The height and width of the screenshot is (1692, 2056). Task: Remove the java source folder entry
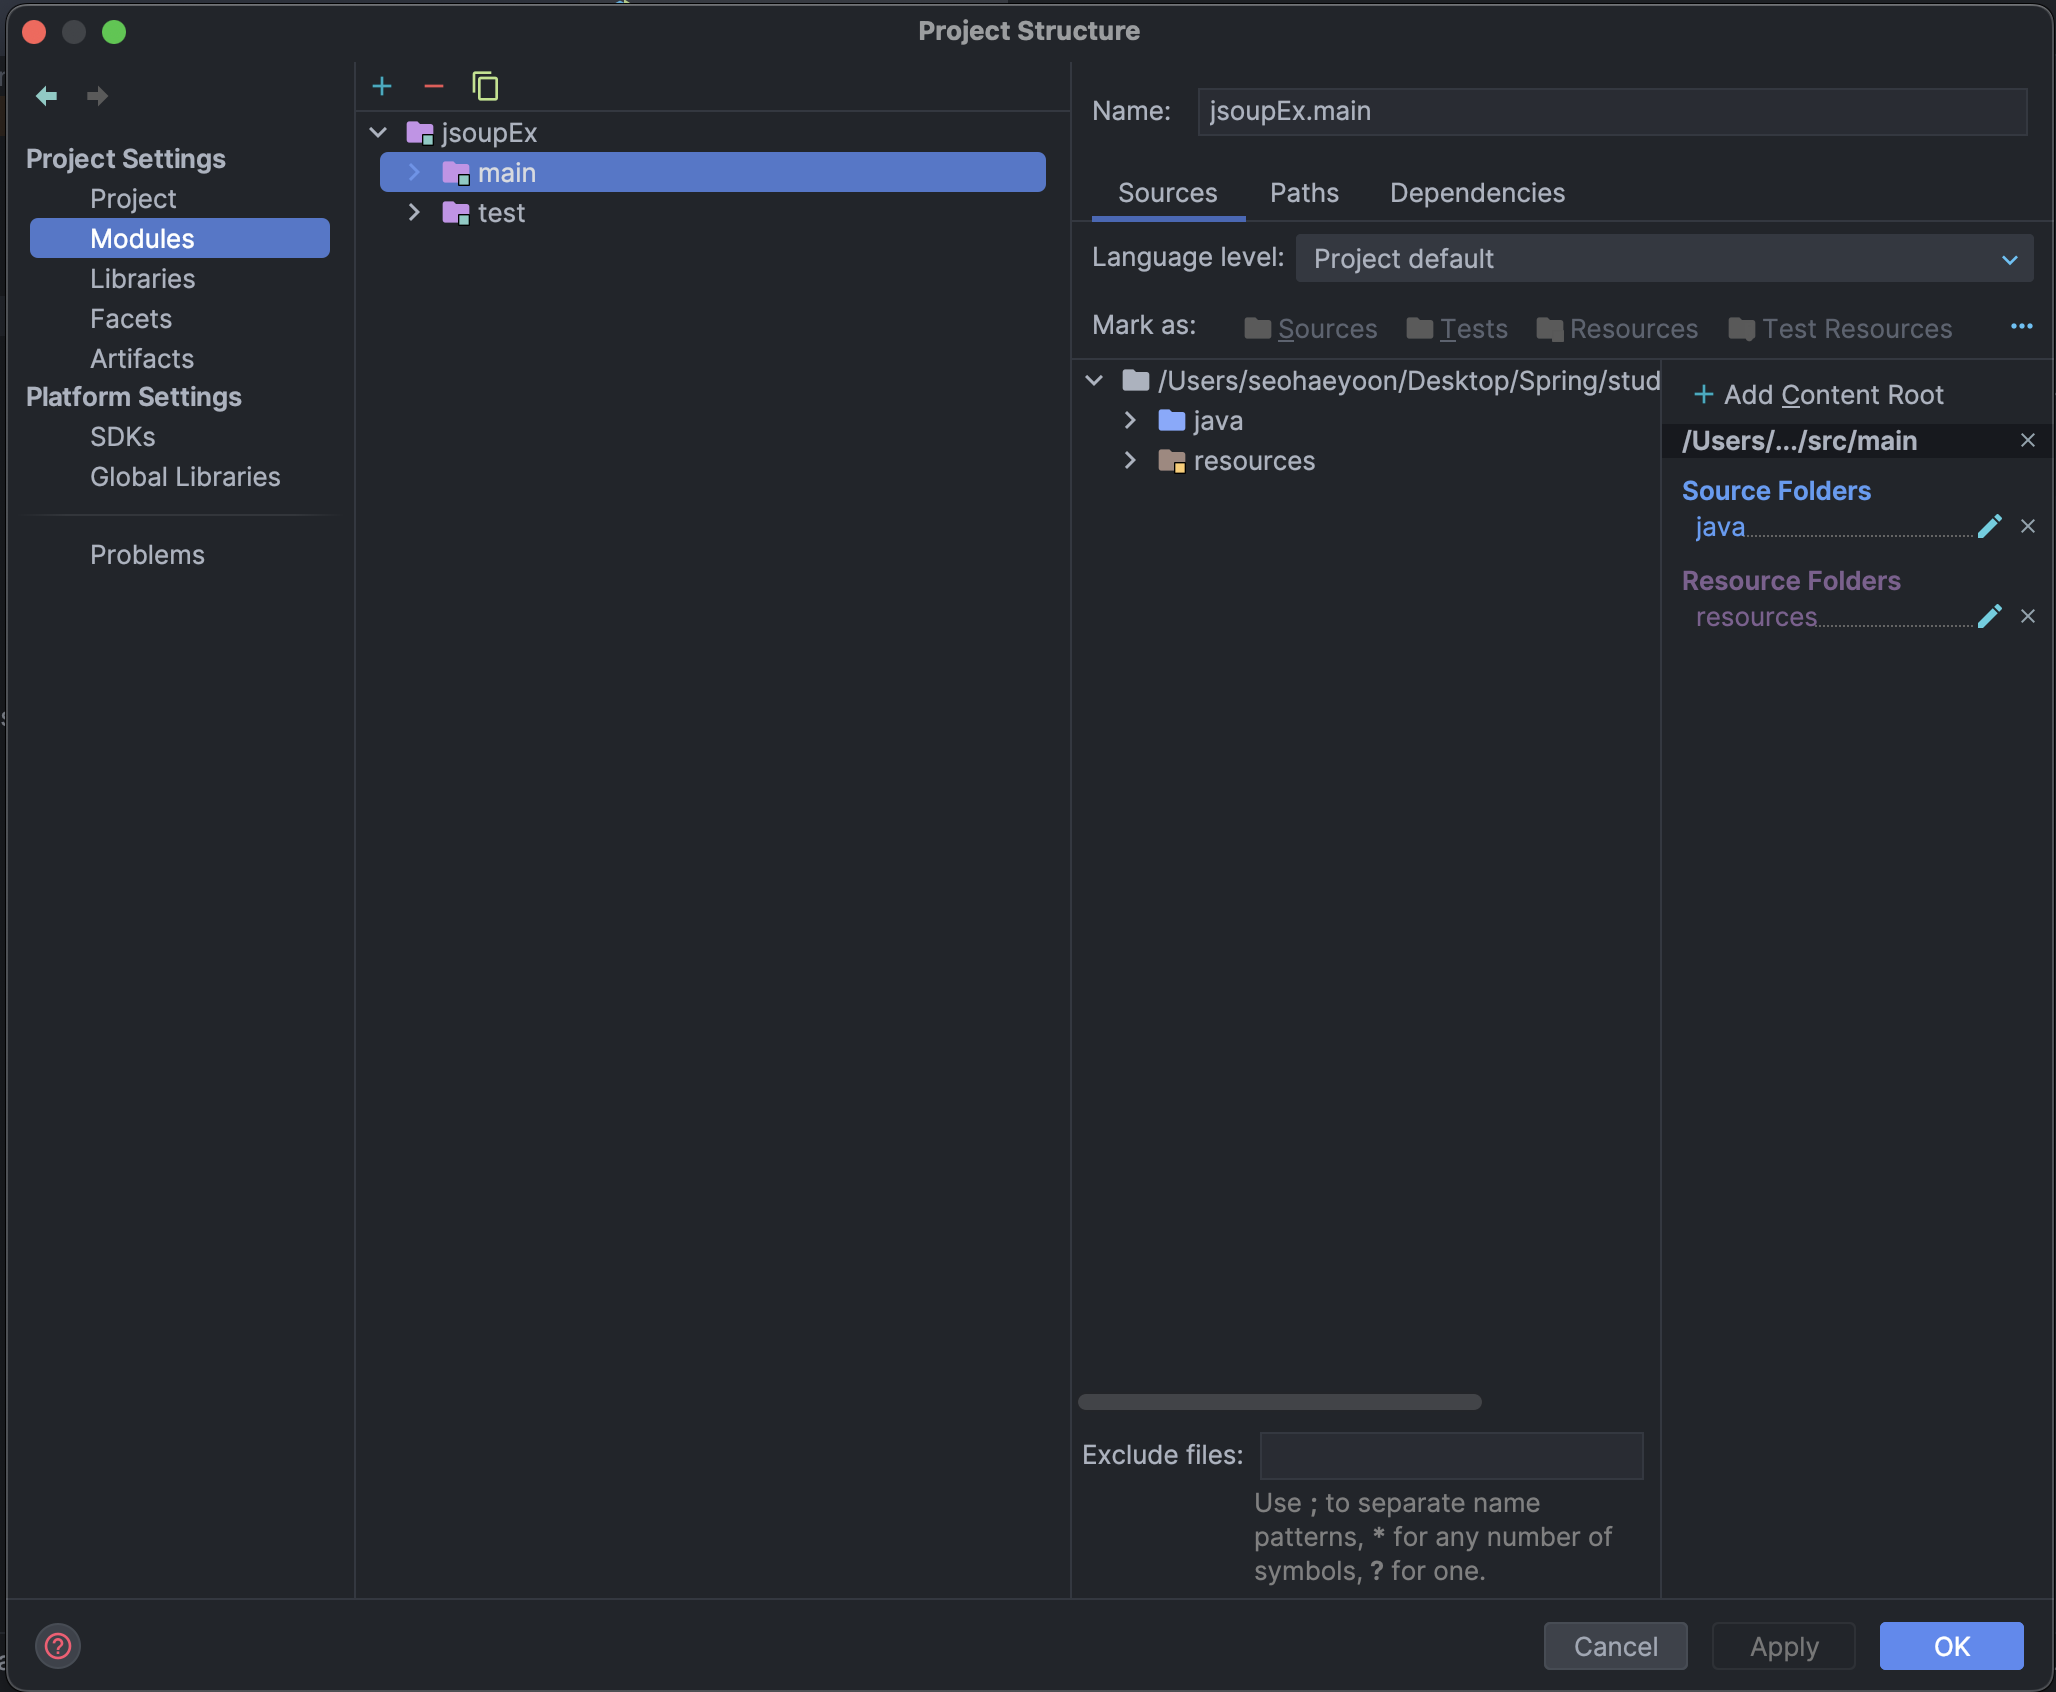2027,527
